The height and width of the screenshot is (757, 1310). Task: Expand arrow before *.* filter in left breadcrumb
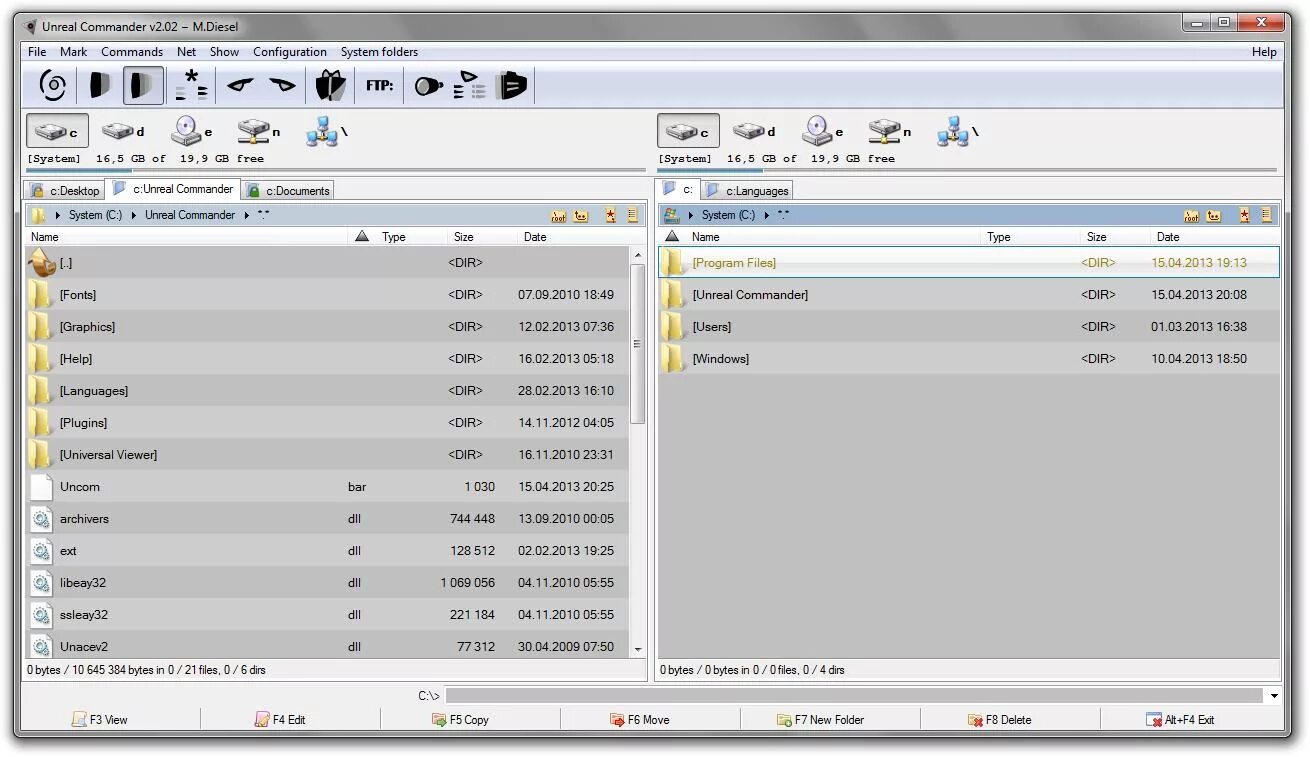pos(247,215)
